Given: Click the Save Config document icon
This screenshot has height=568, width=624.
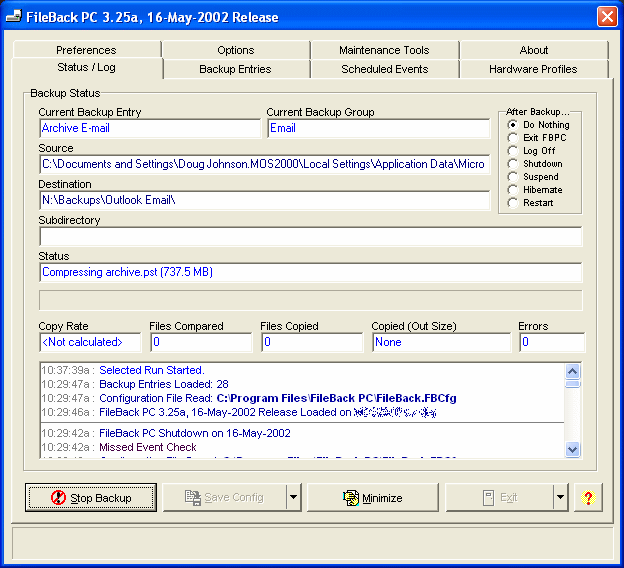Looking at the screenshot, I should click(x=193, y=498).
